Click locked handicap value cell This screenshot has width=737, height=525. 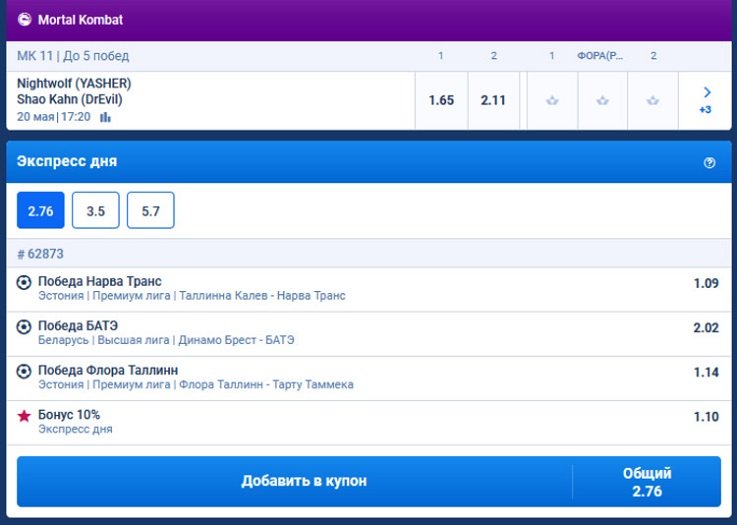(603, 101)
